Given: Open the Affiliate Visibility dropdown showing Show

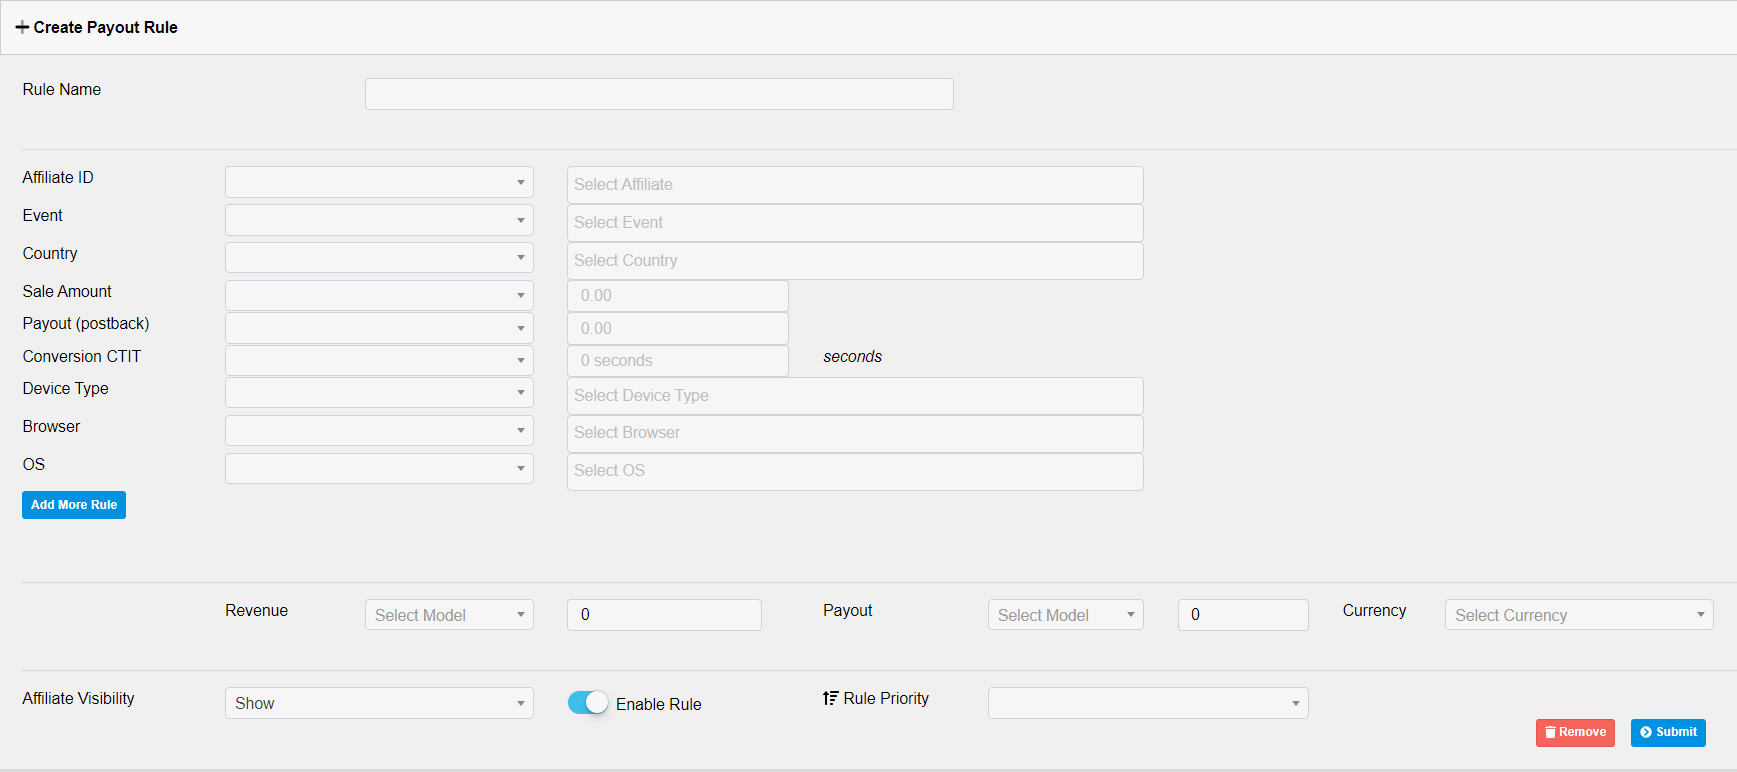Looking at the screenshot, I should tap(379, 703).
